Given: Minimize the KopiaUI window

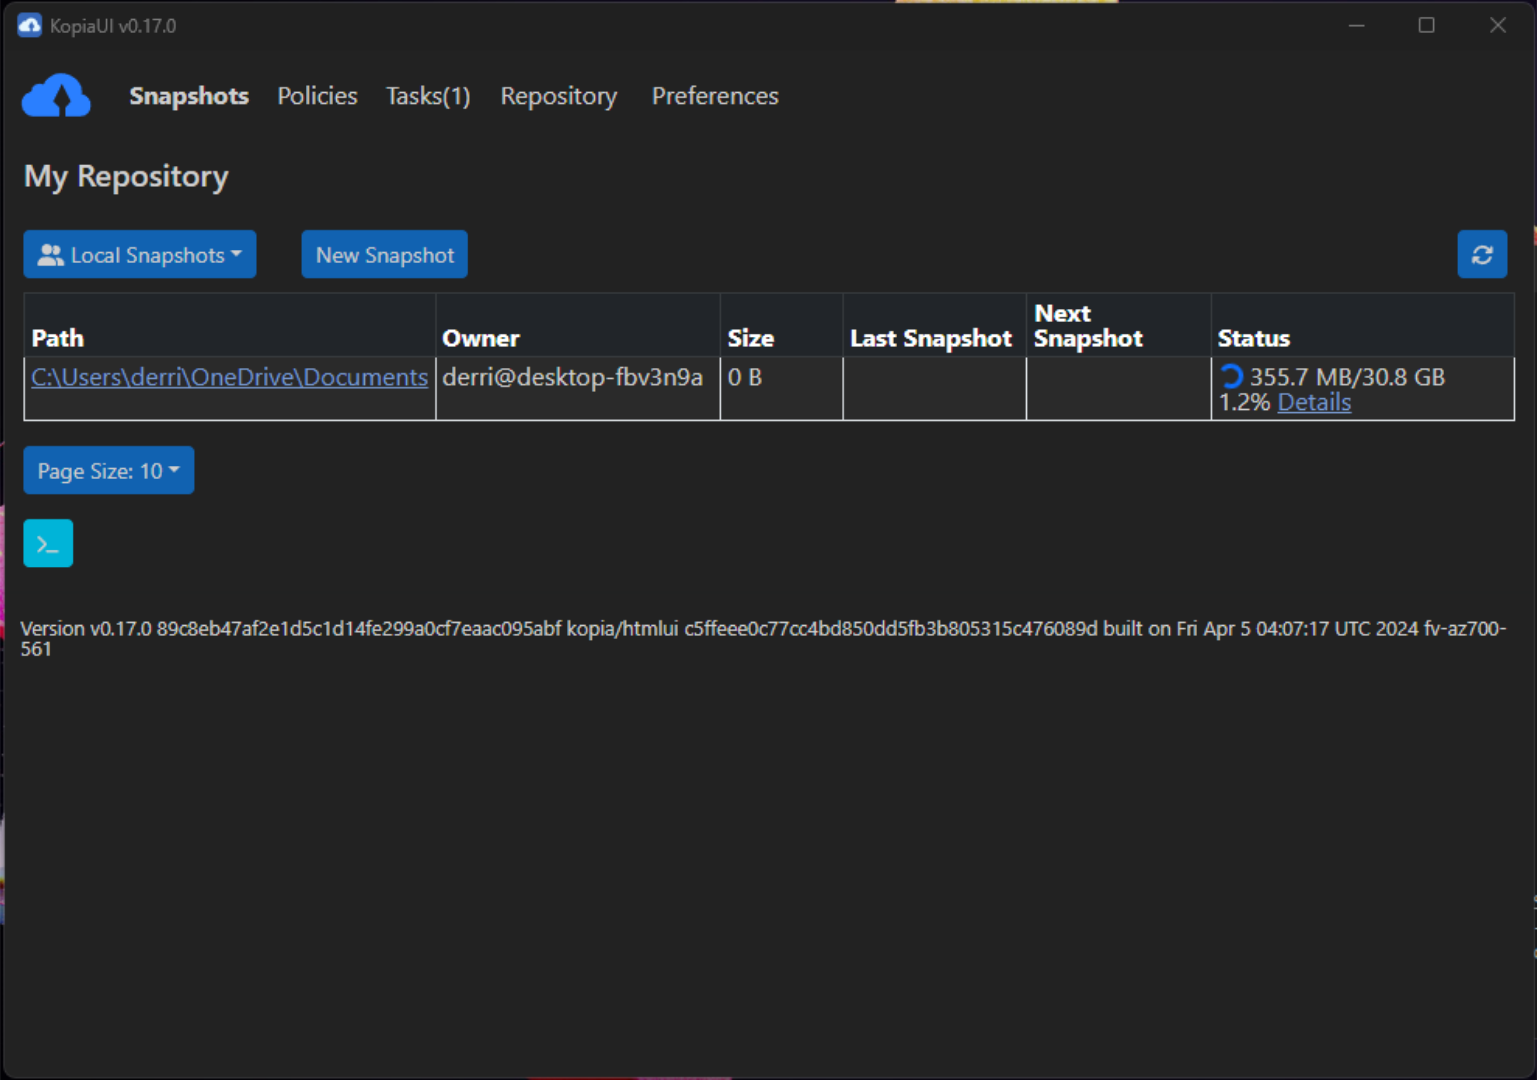Looking at the screenshot, I should click(1357, 26).
